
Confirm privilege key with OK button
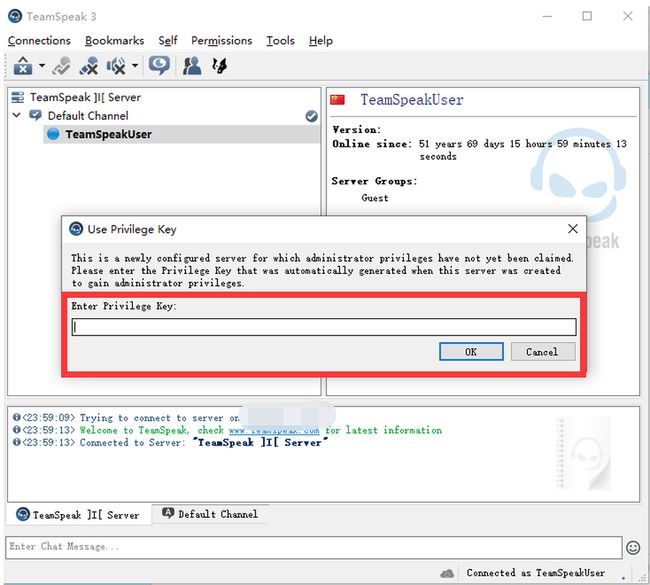tap(471, 352)
